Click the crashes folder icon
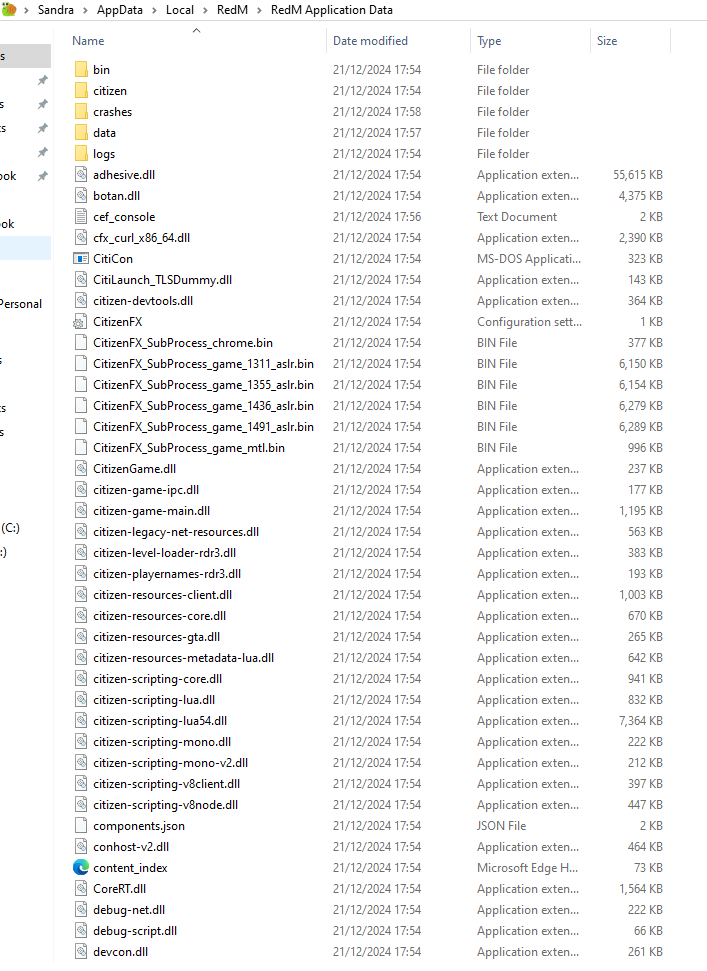The image size is (707, 971). click(x=81, y=111)
